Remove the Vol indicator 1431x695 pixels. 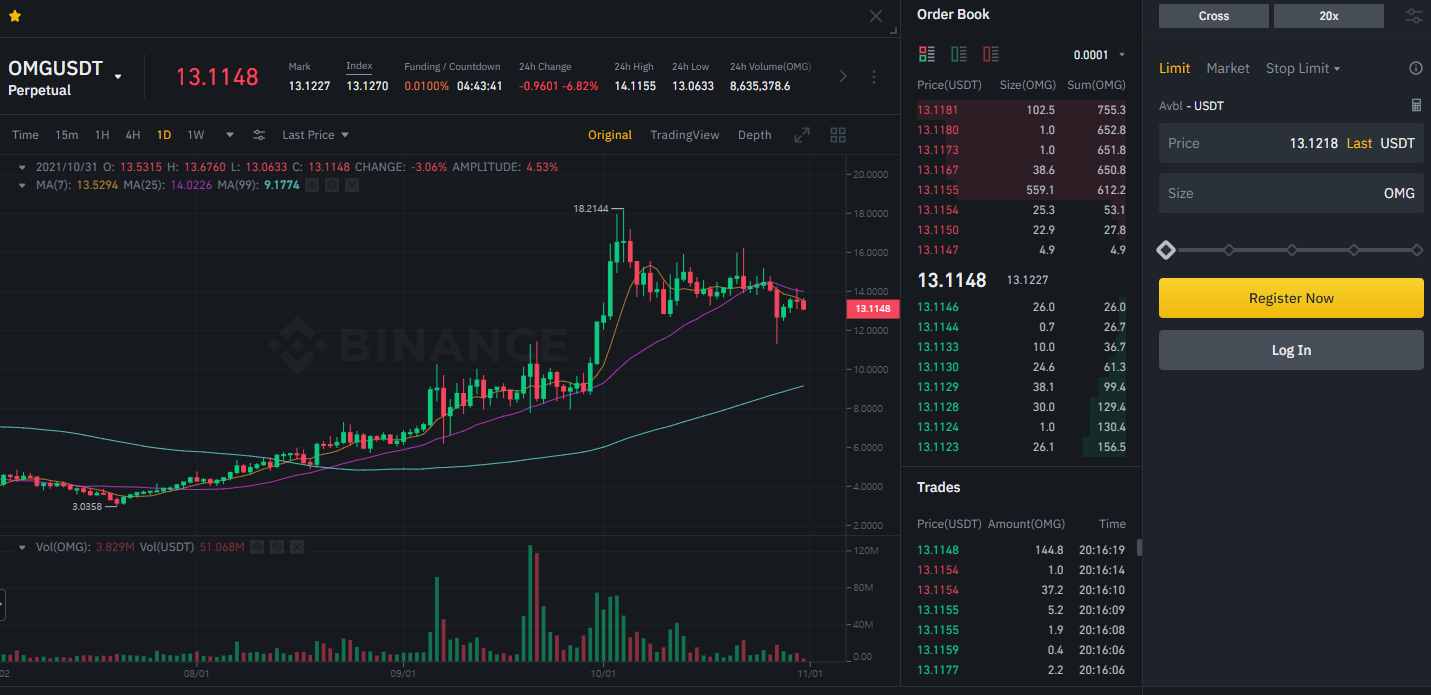297,547
